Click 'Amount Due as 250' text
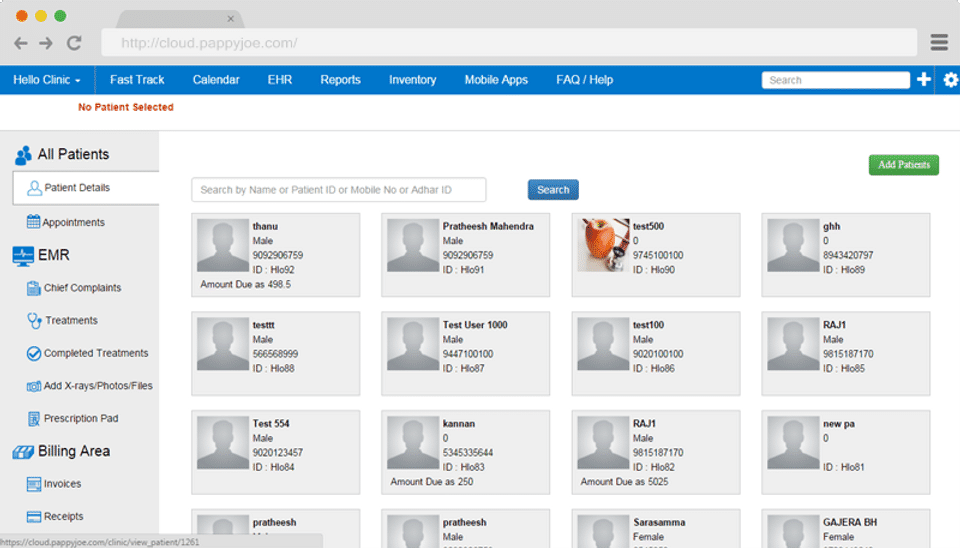The width and height of the screenshot is (960, 548). (x=432, y=481)
